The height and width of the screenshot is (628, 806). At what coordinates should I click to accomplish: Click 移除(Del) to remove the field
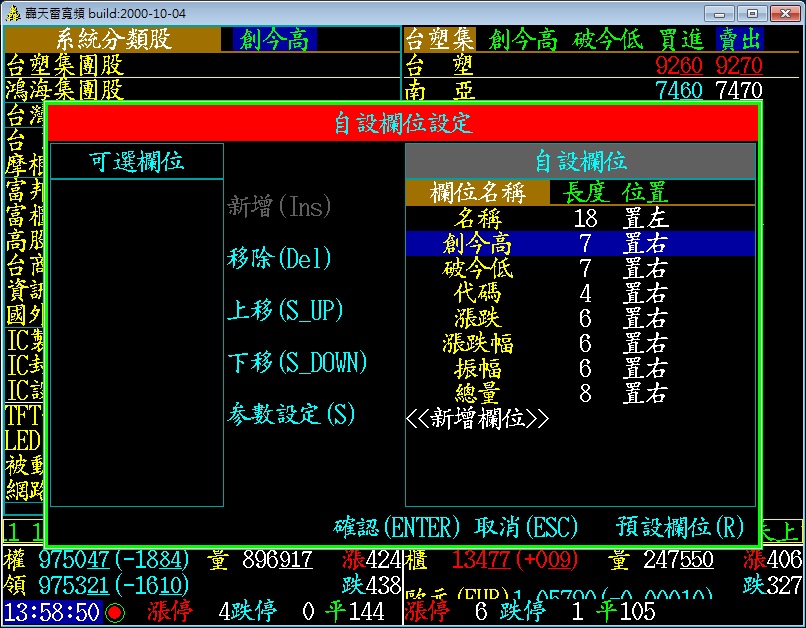[279, 259]
